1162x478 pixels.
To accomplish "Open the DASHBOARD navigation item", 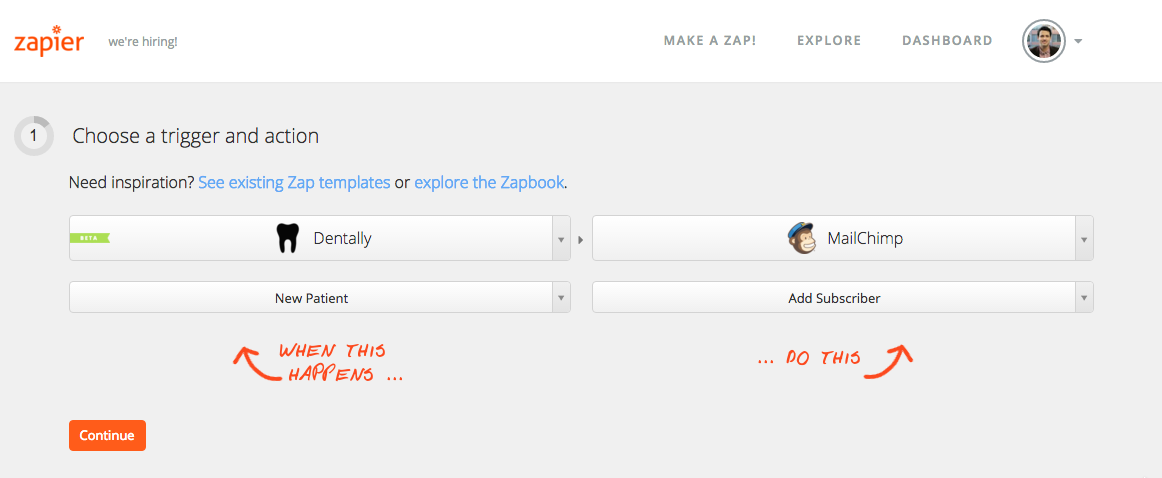I will (947, 41).
